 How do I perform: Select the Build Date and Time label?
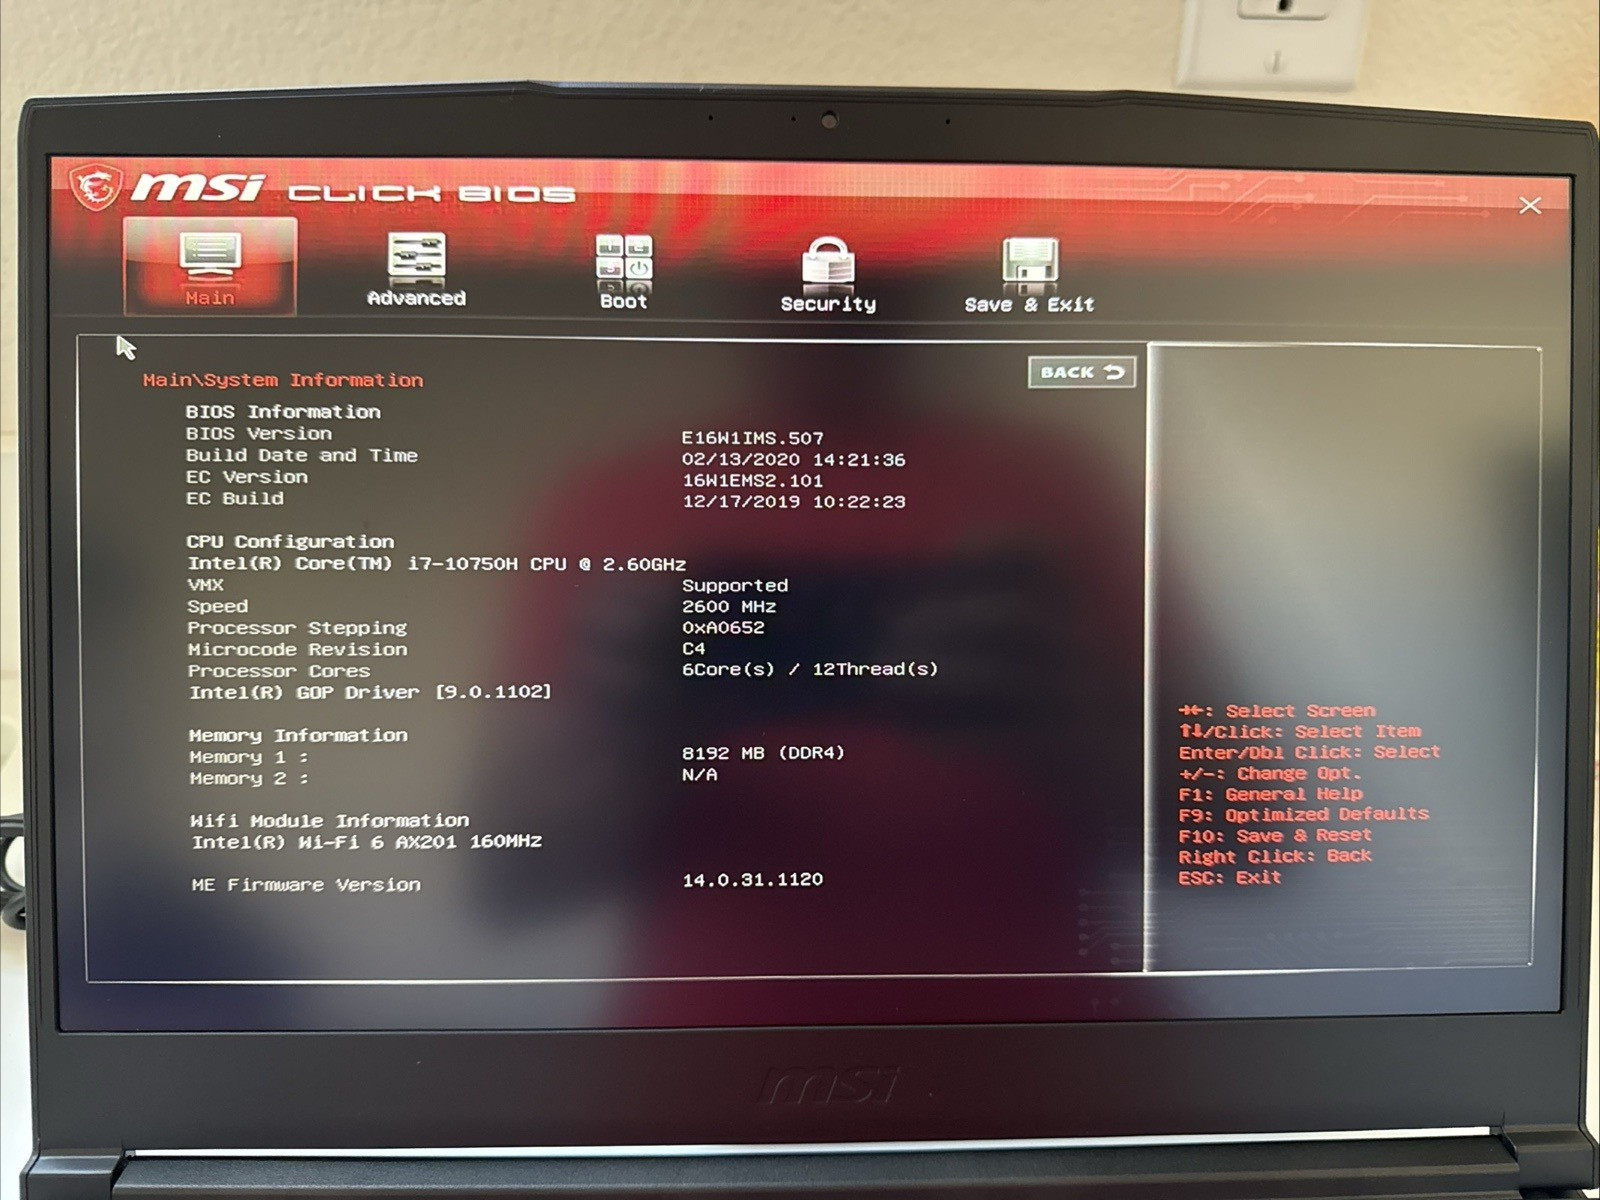302,455
